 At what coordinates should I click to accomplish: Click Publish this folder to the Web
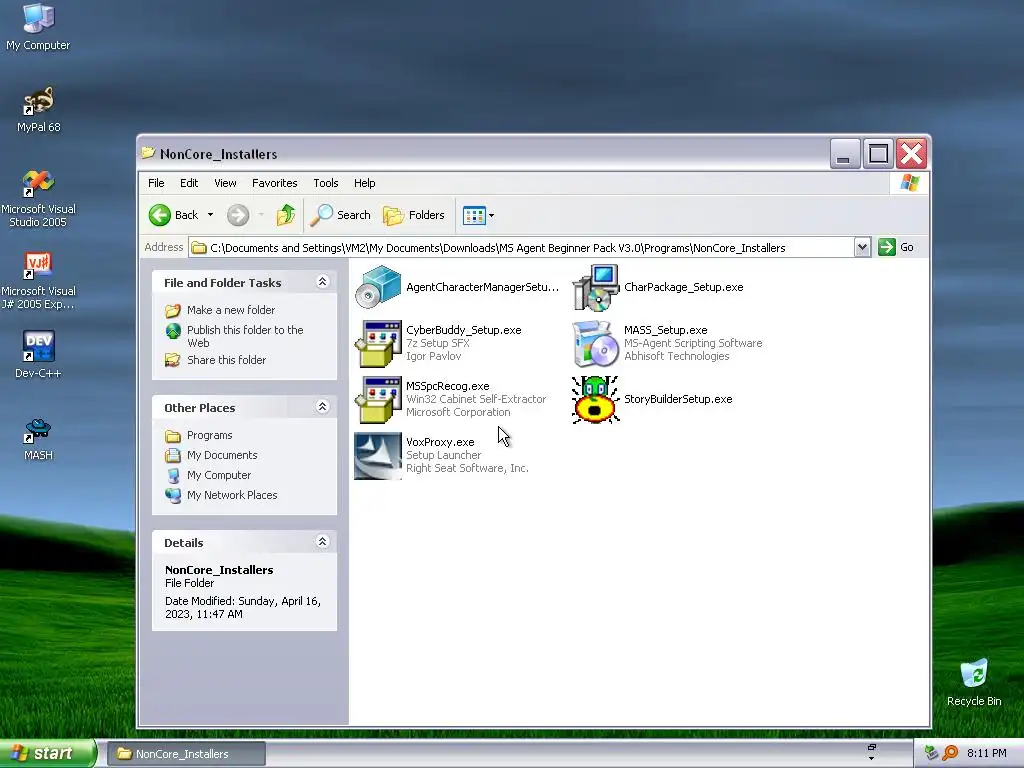245,336
